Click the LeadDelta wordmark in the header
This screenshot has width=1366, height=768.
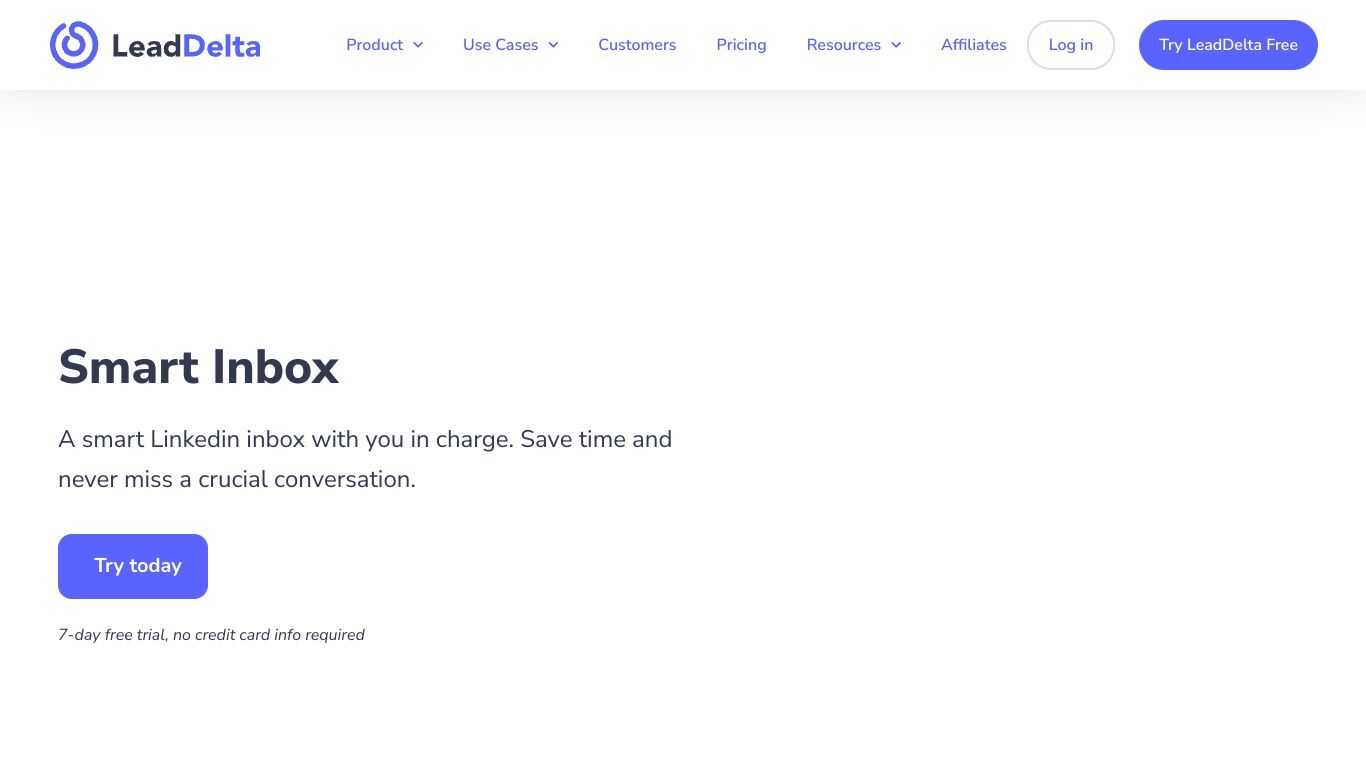tap(186, 46)
